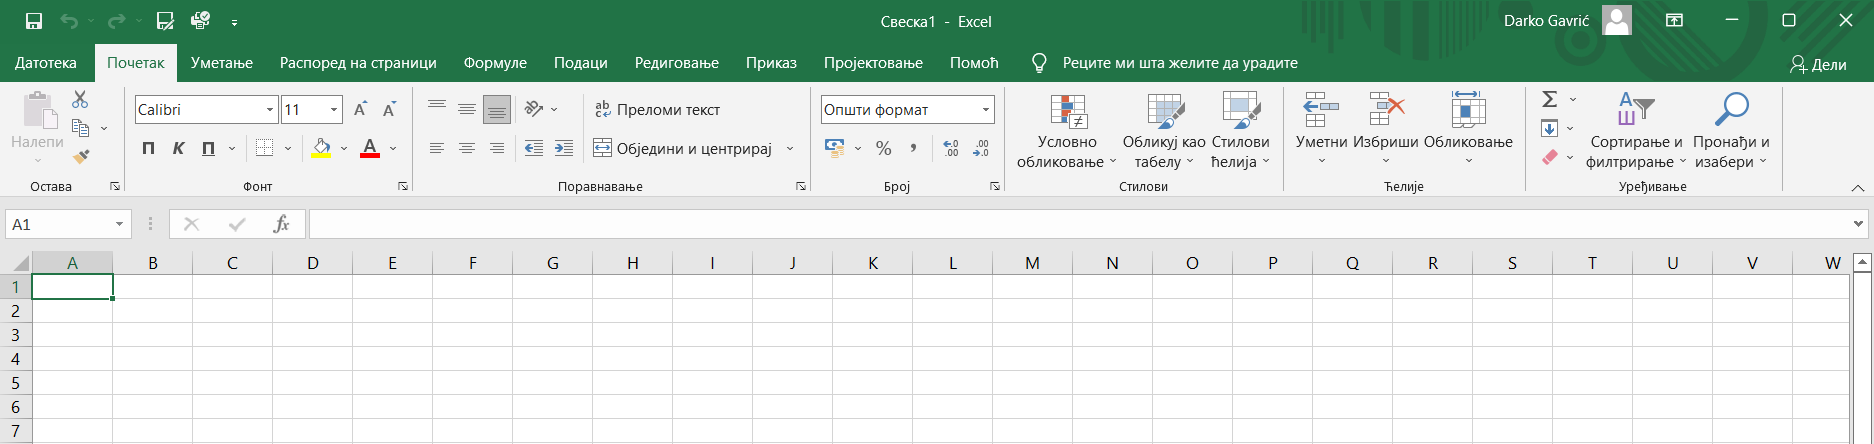Click the Save icon in title bar

point(34,21)
